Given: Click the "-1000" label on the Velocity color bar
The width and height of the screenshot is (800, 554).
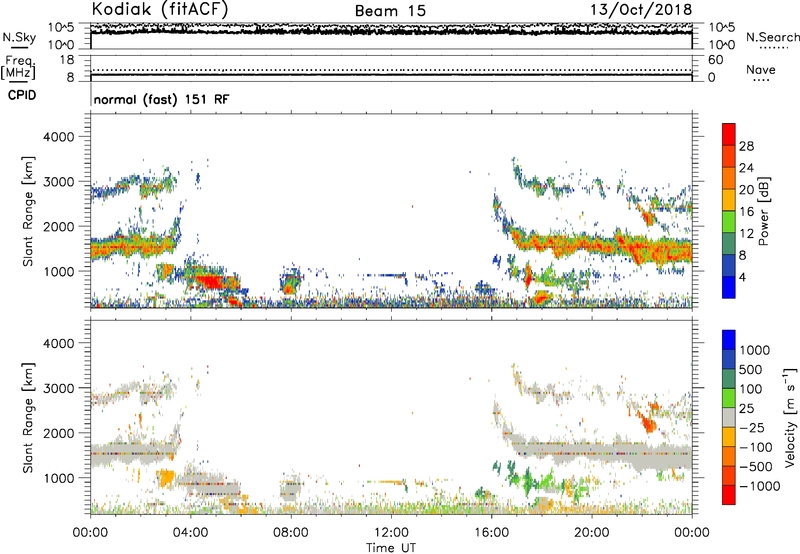Looking at the screenshot, I should pos(759,486).
